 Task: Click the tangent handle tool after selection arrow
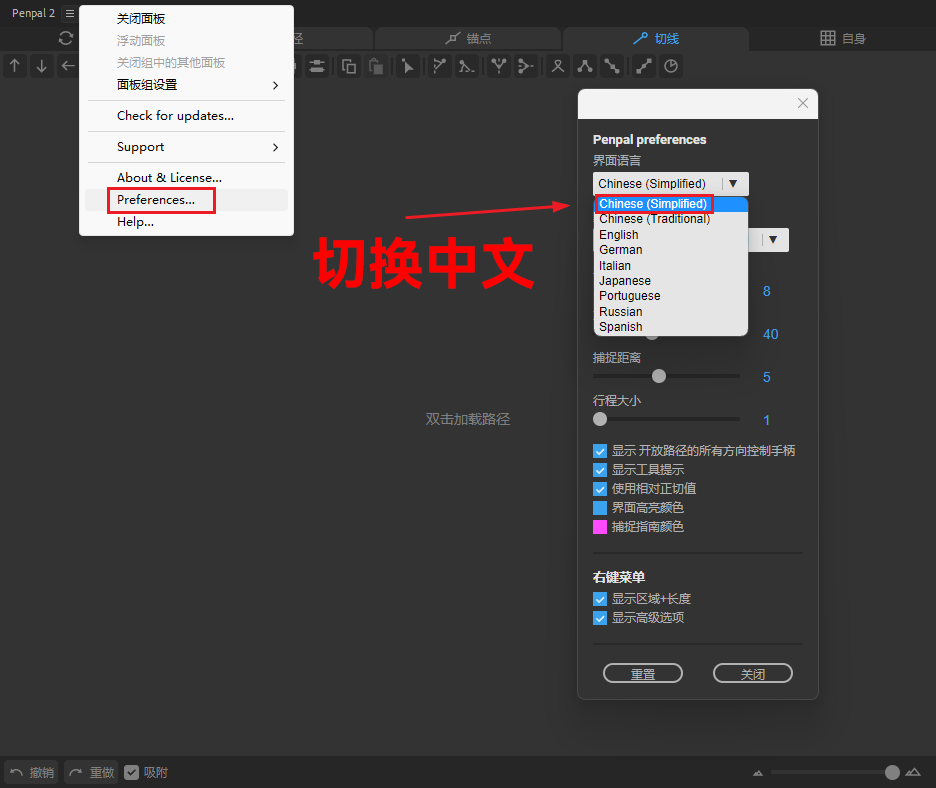pos(439,66)
